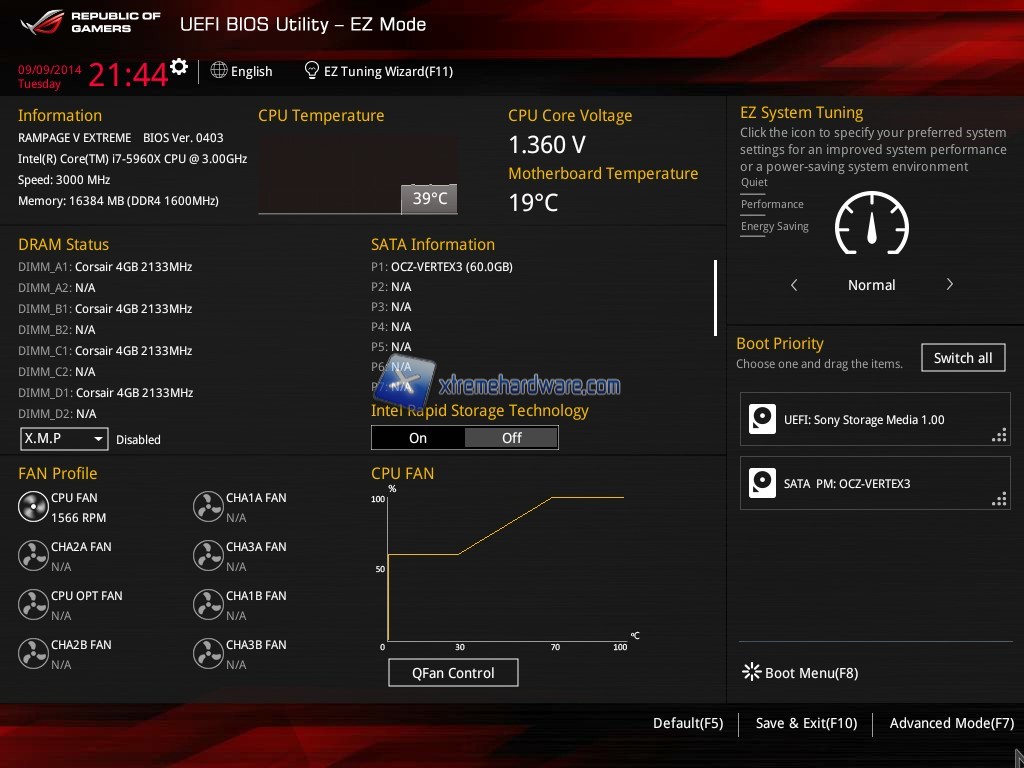This screenshot has height=768, width=1024.
Task: Open Advanced Mode(F7)
Action: [951, 723]
